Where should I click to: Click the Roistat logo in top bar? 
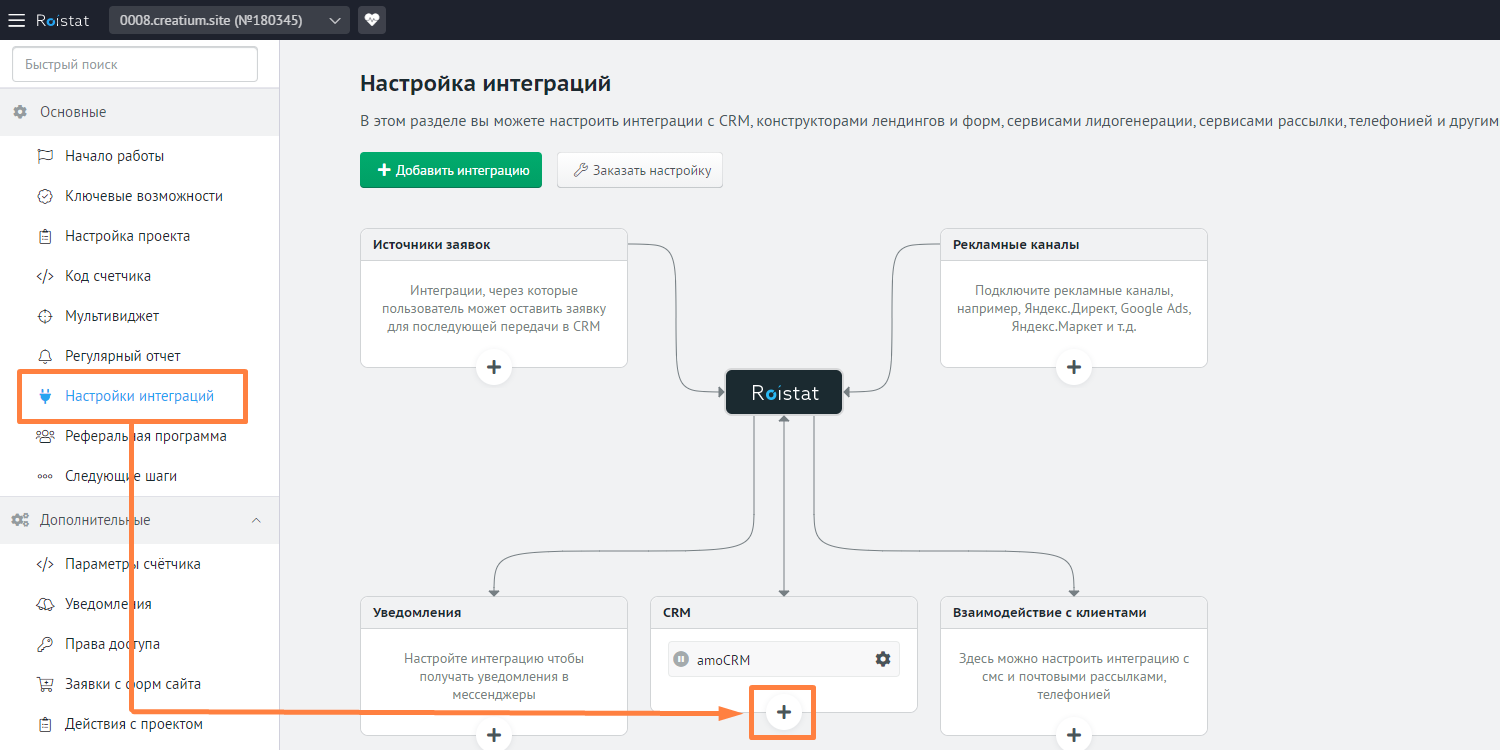pos(64,20)
